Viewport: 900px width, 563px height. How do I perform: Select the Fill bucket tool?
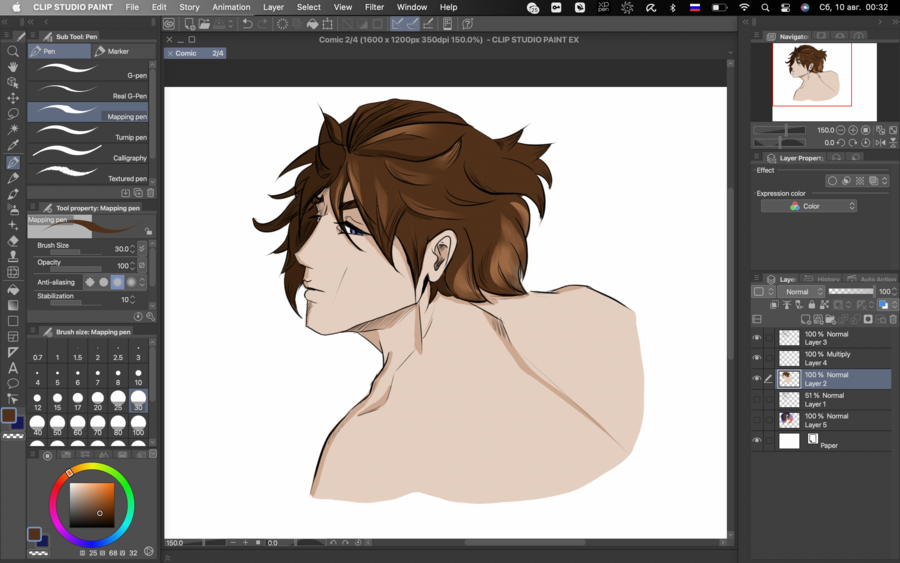tap(13, 289)
